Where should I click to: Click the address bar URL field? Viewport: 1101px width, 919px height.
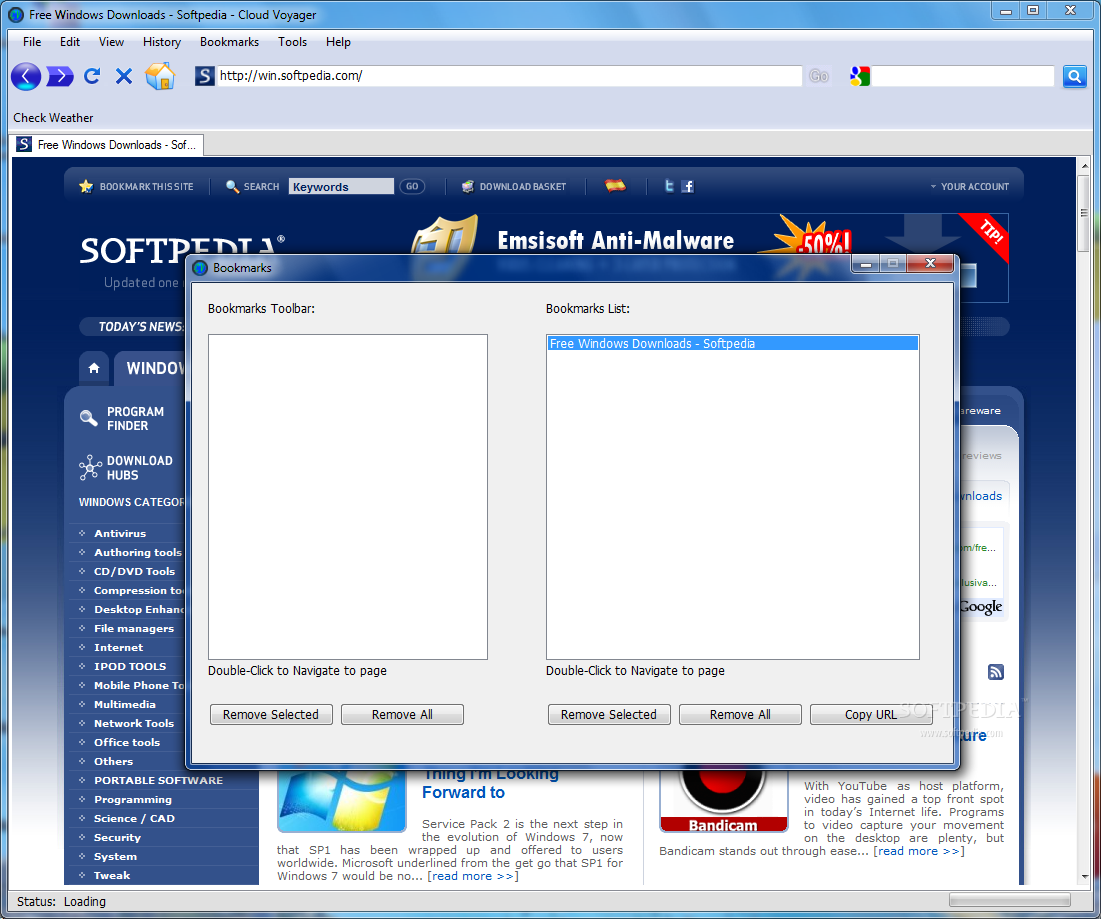[509, 76]
